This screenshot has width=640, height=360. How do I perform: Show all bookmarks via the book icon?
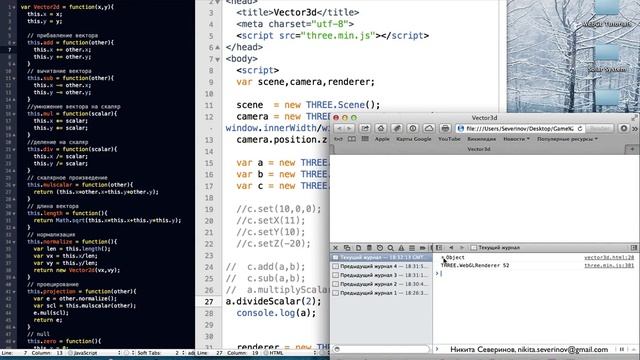pos(351,139)
